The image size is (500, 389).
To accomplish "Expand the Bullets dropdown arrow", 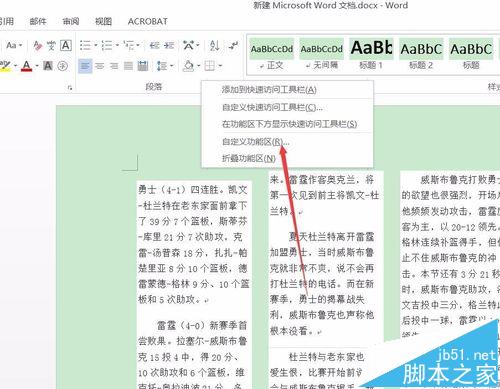I will pos(96,45).
